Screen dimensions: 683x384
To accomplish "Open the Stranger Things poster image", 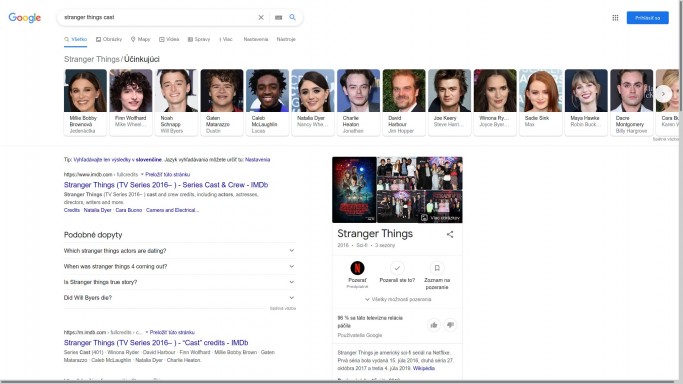I will 354,190.
